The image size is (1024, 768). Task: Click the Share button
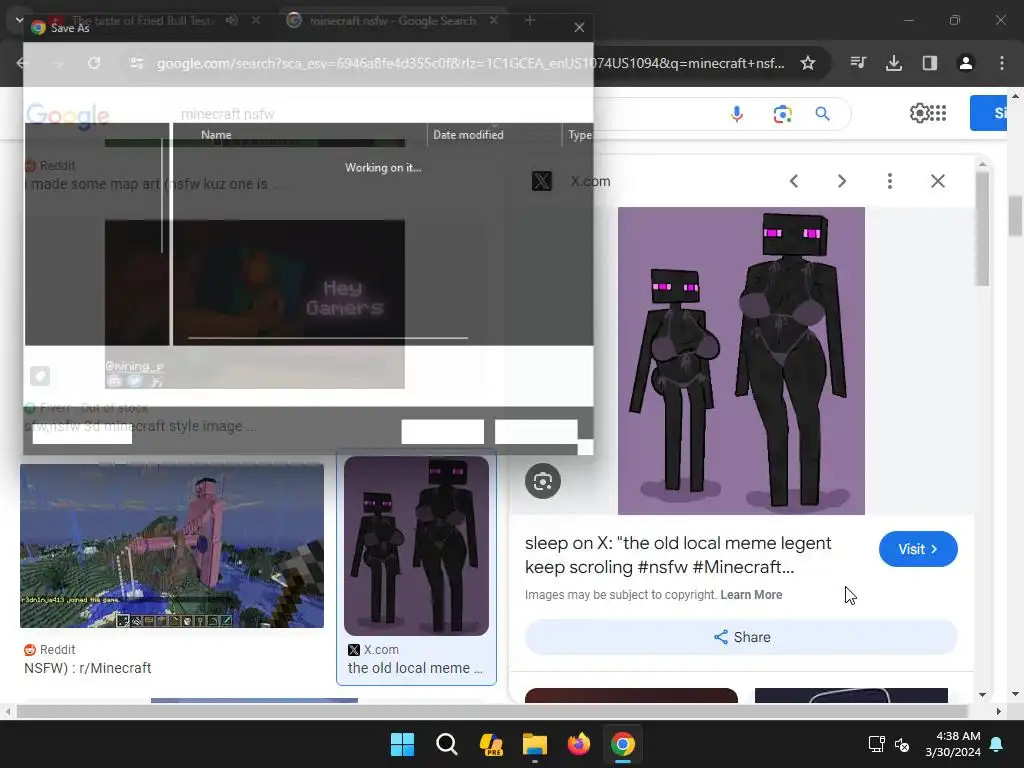(x=741, y=637)
